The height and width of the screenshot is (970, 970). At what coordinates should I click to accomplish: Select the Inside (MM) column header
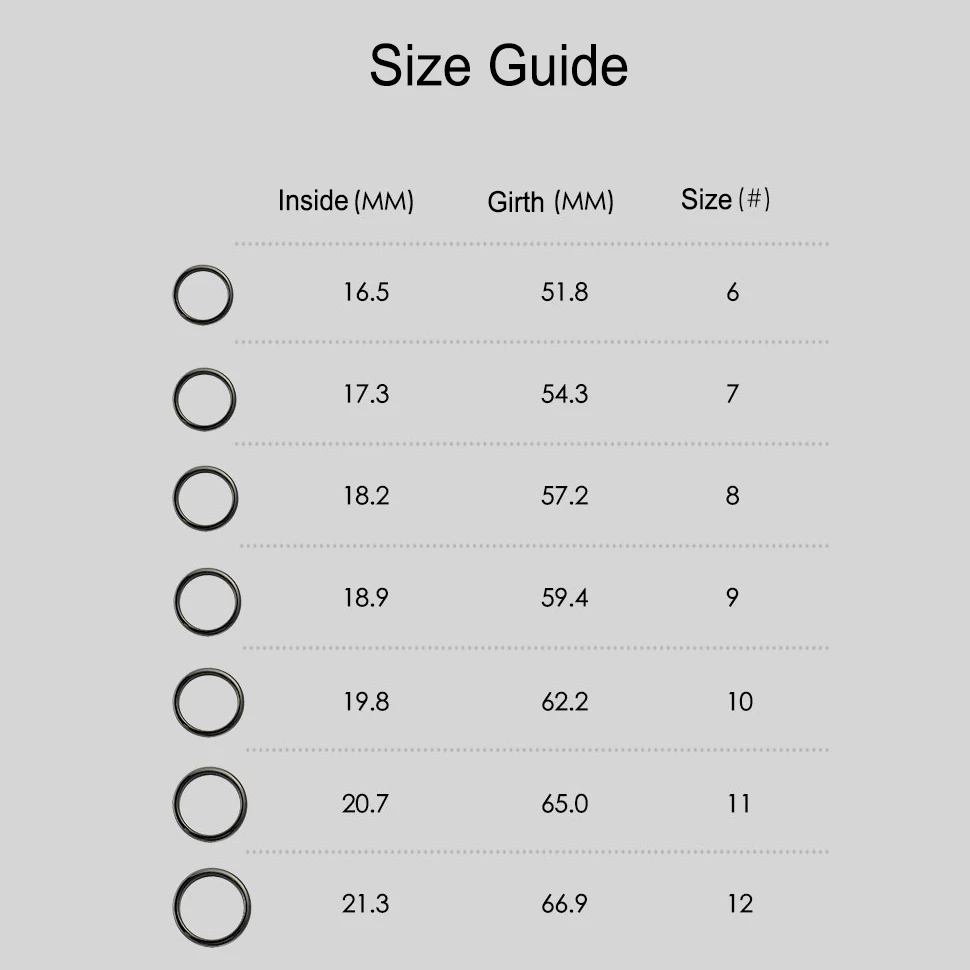345,201
